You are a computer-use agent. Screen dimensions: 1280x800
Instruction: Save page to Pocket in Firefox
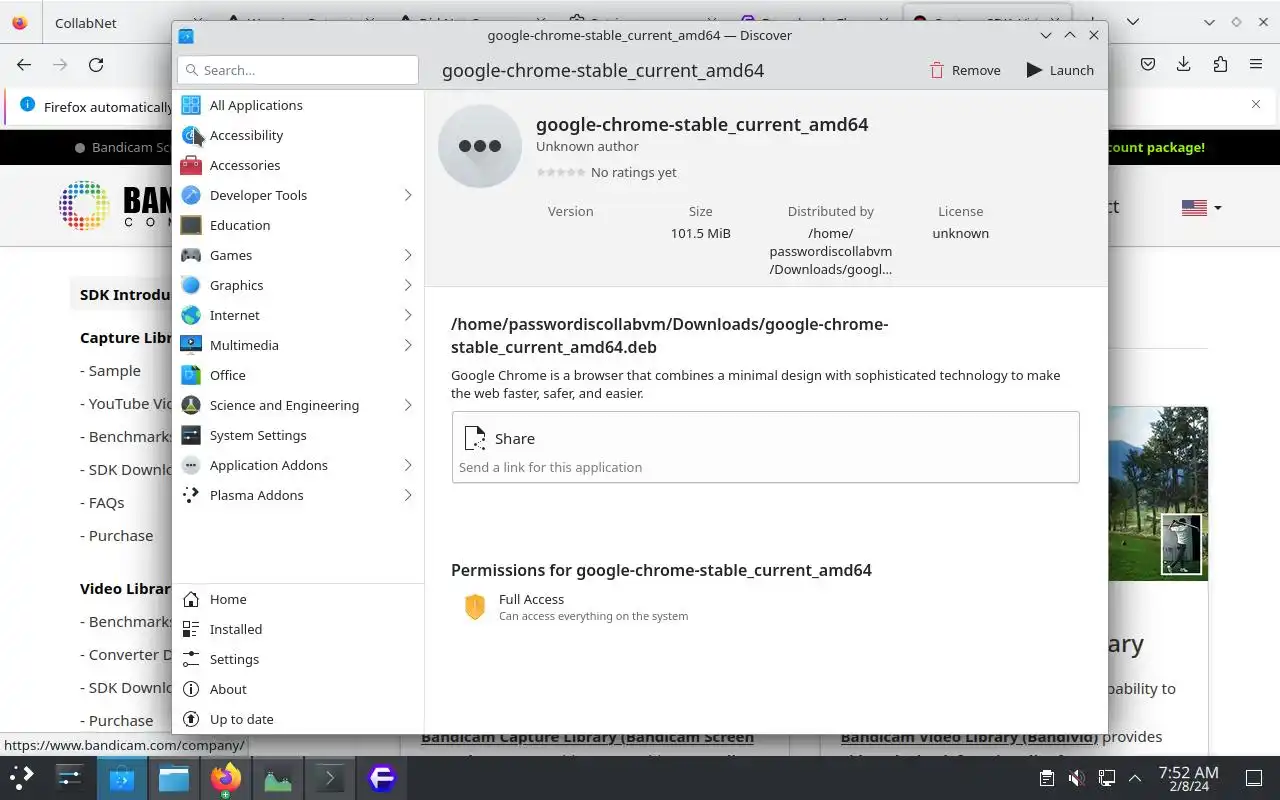1148,64
